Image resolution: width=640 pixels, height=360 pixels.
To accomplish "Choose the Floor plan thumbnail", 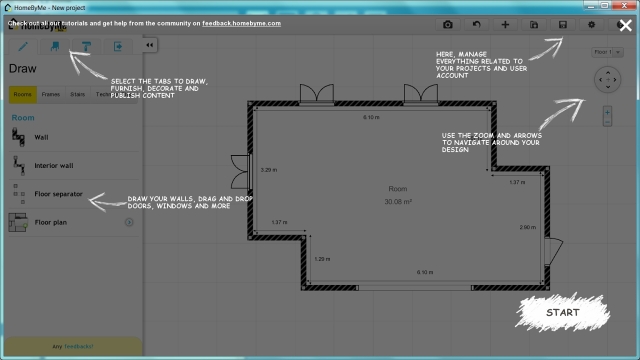I will 18,222.
